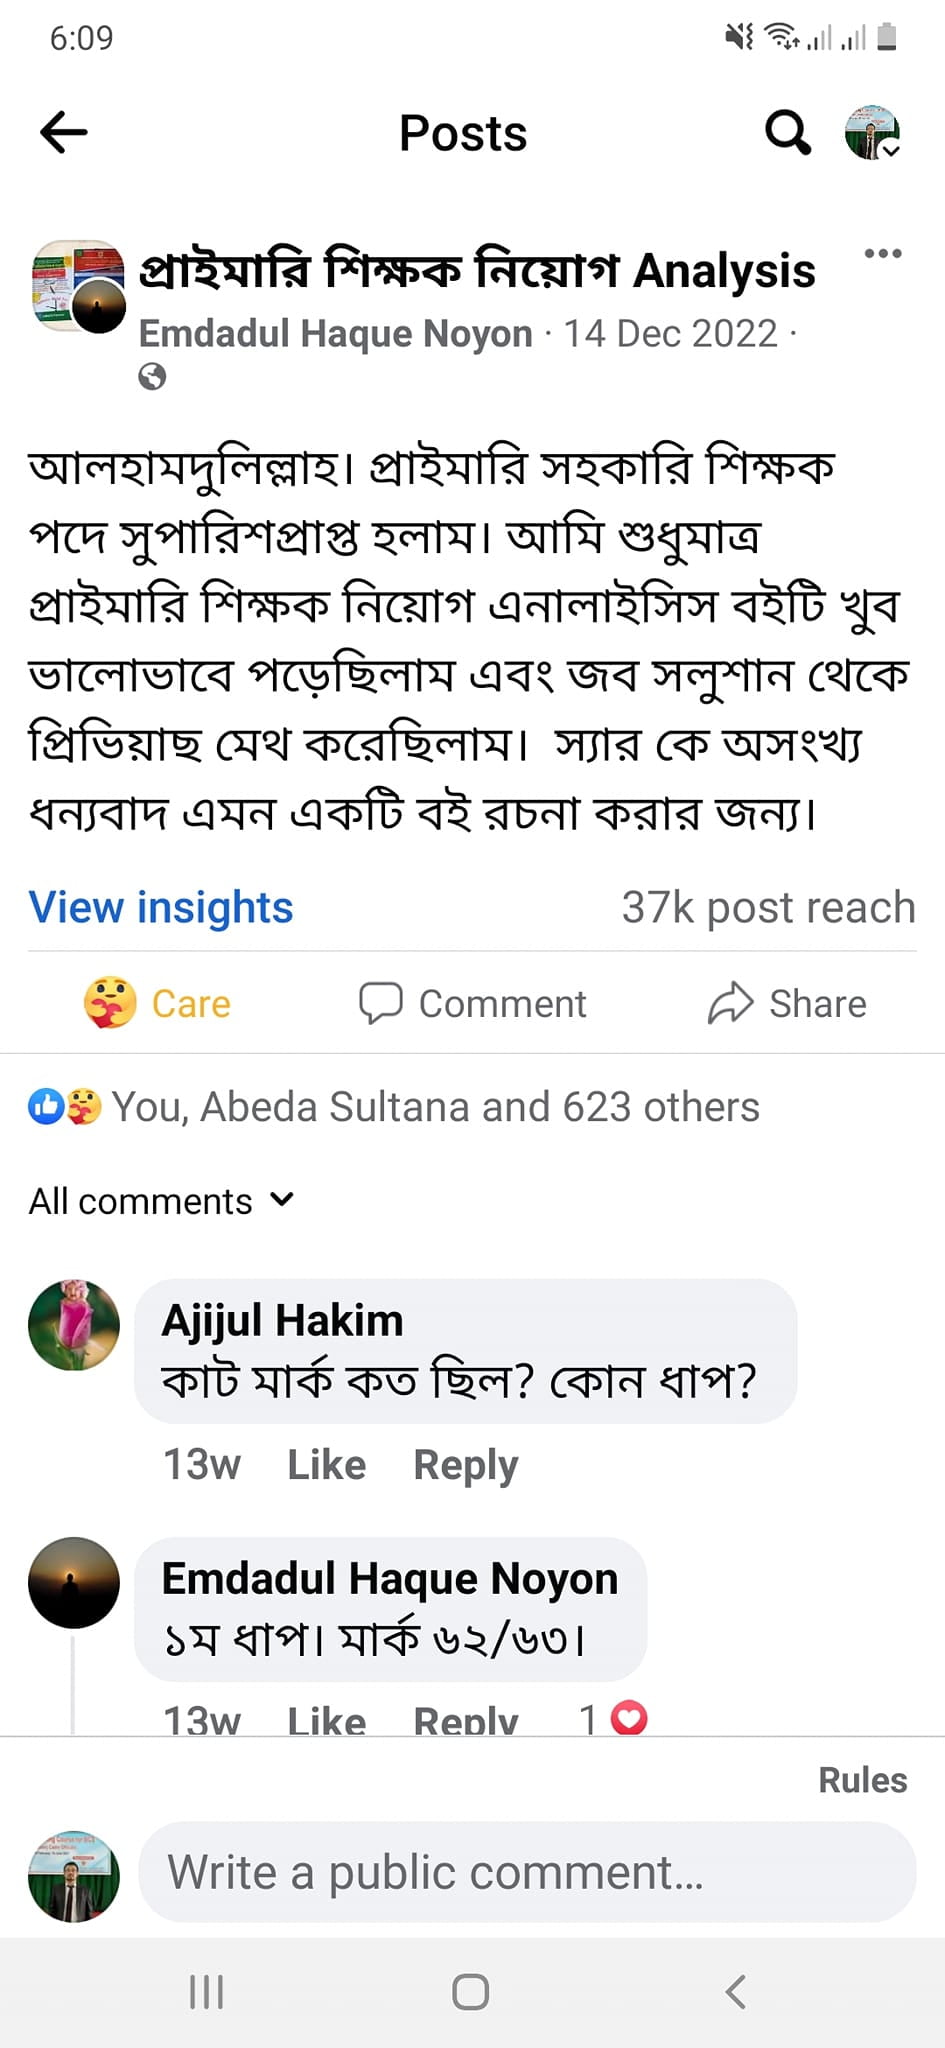945x2048 pixels.
Task: Tap the globe public audience icon
Action: (x=152, y=377)
